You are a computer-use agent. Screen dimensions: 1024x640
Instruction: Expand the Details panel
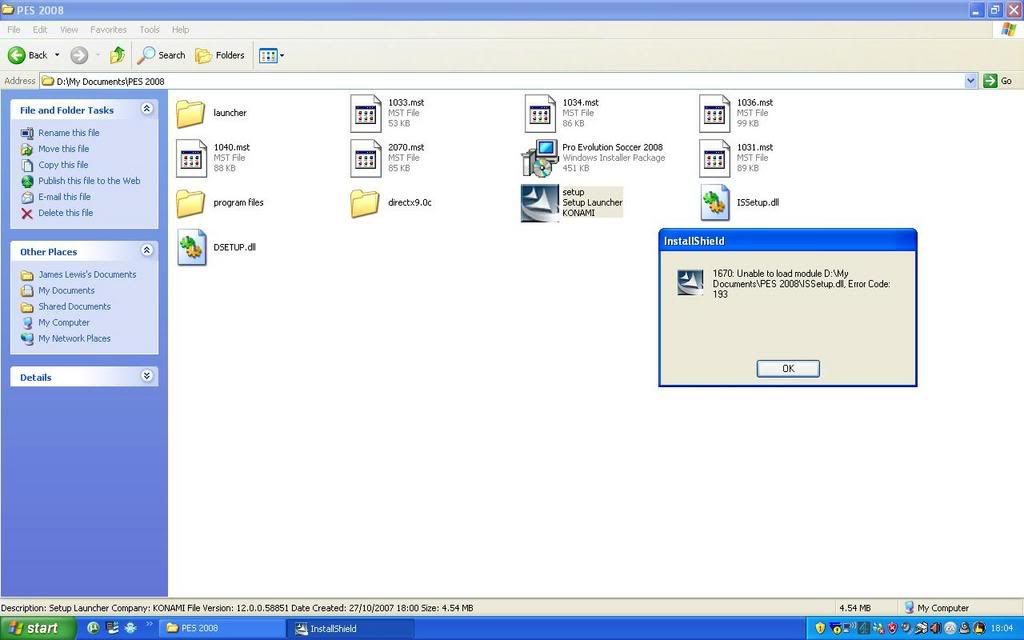[x=147, y=376]
